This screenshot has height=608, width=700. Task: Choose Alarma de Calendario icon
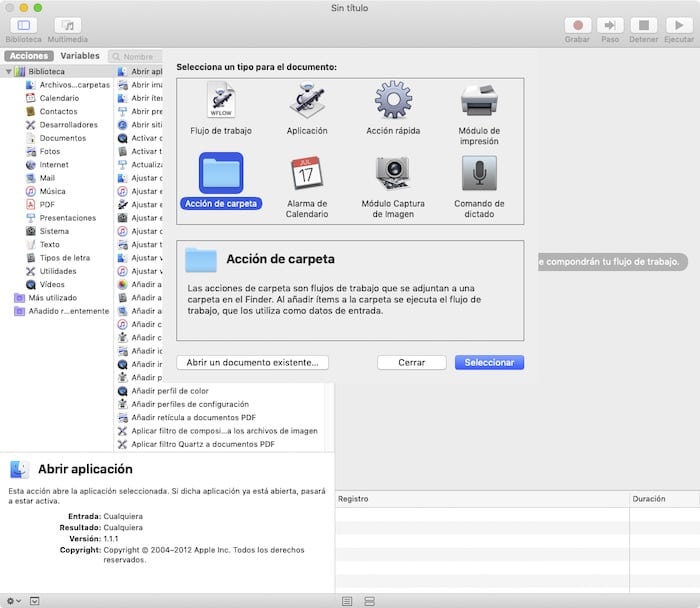coord(307,173)
